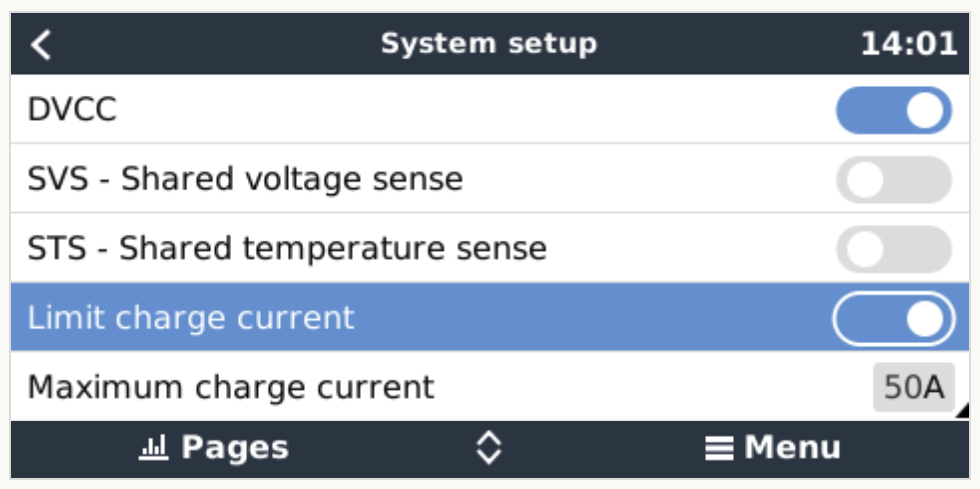The width and height of the screenshot is (980, 489).
Task: Open the Pages button label
Action: 235,447
